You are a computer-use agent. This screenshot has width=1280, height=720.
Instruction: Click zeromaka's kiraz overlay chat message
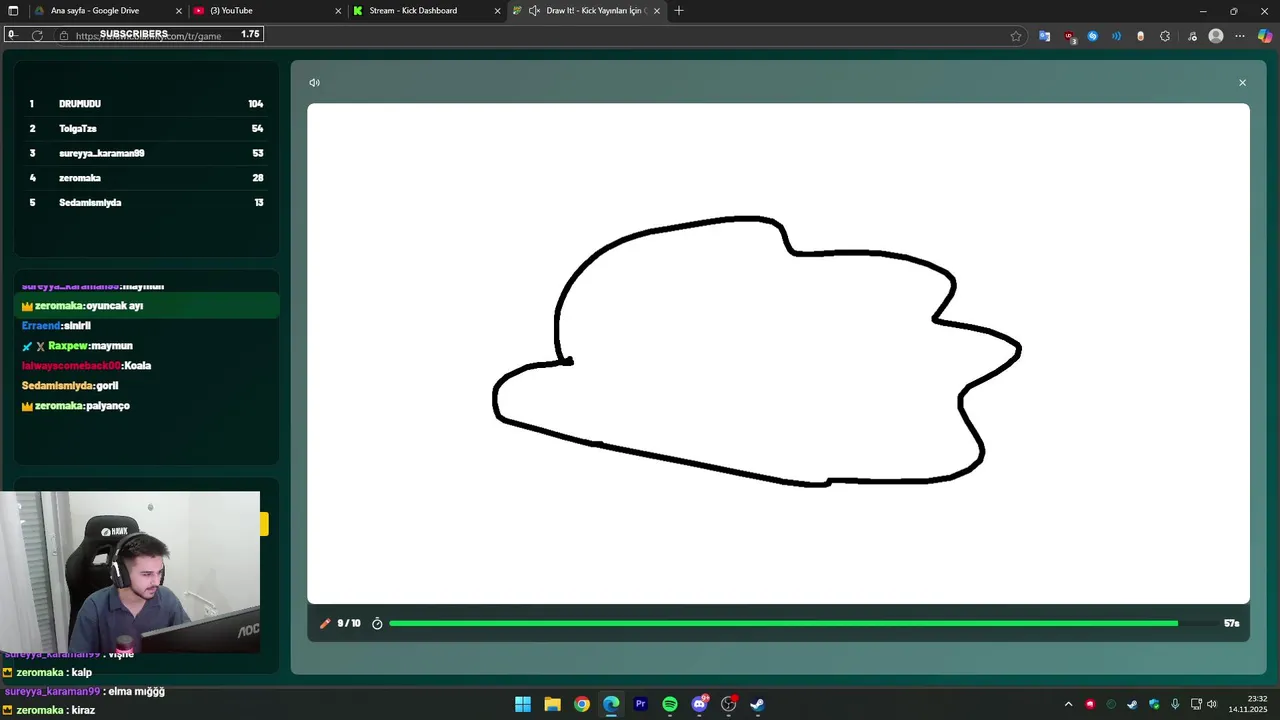point(49,710)
